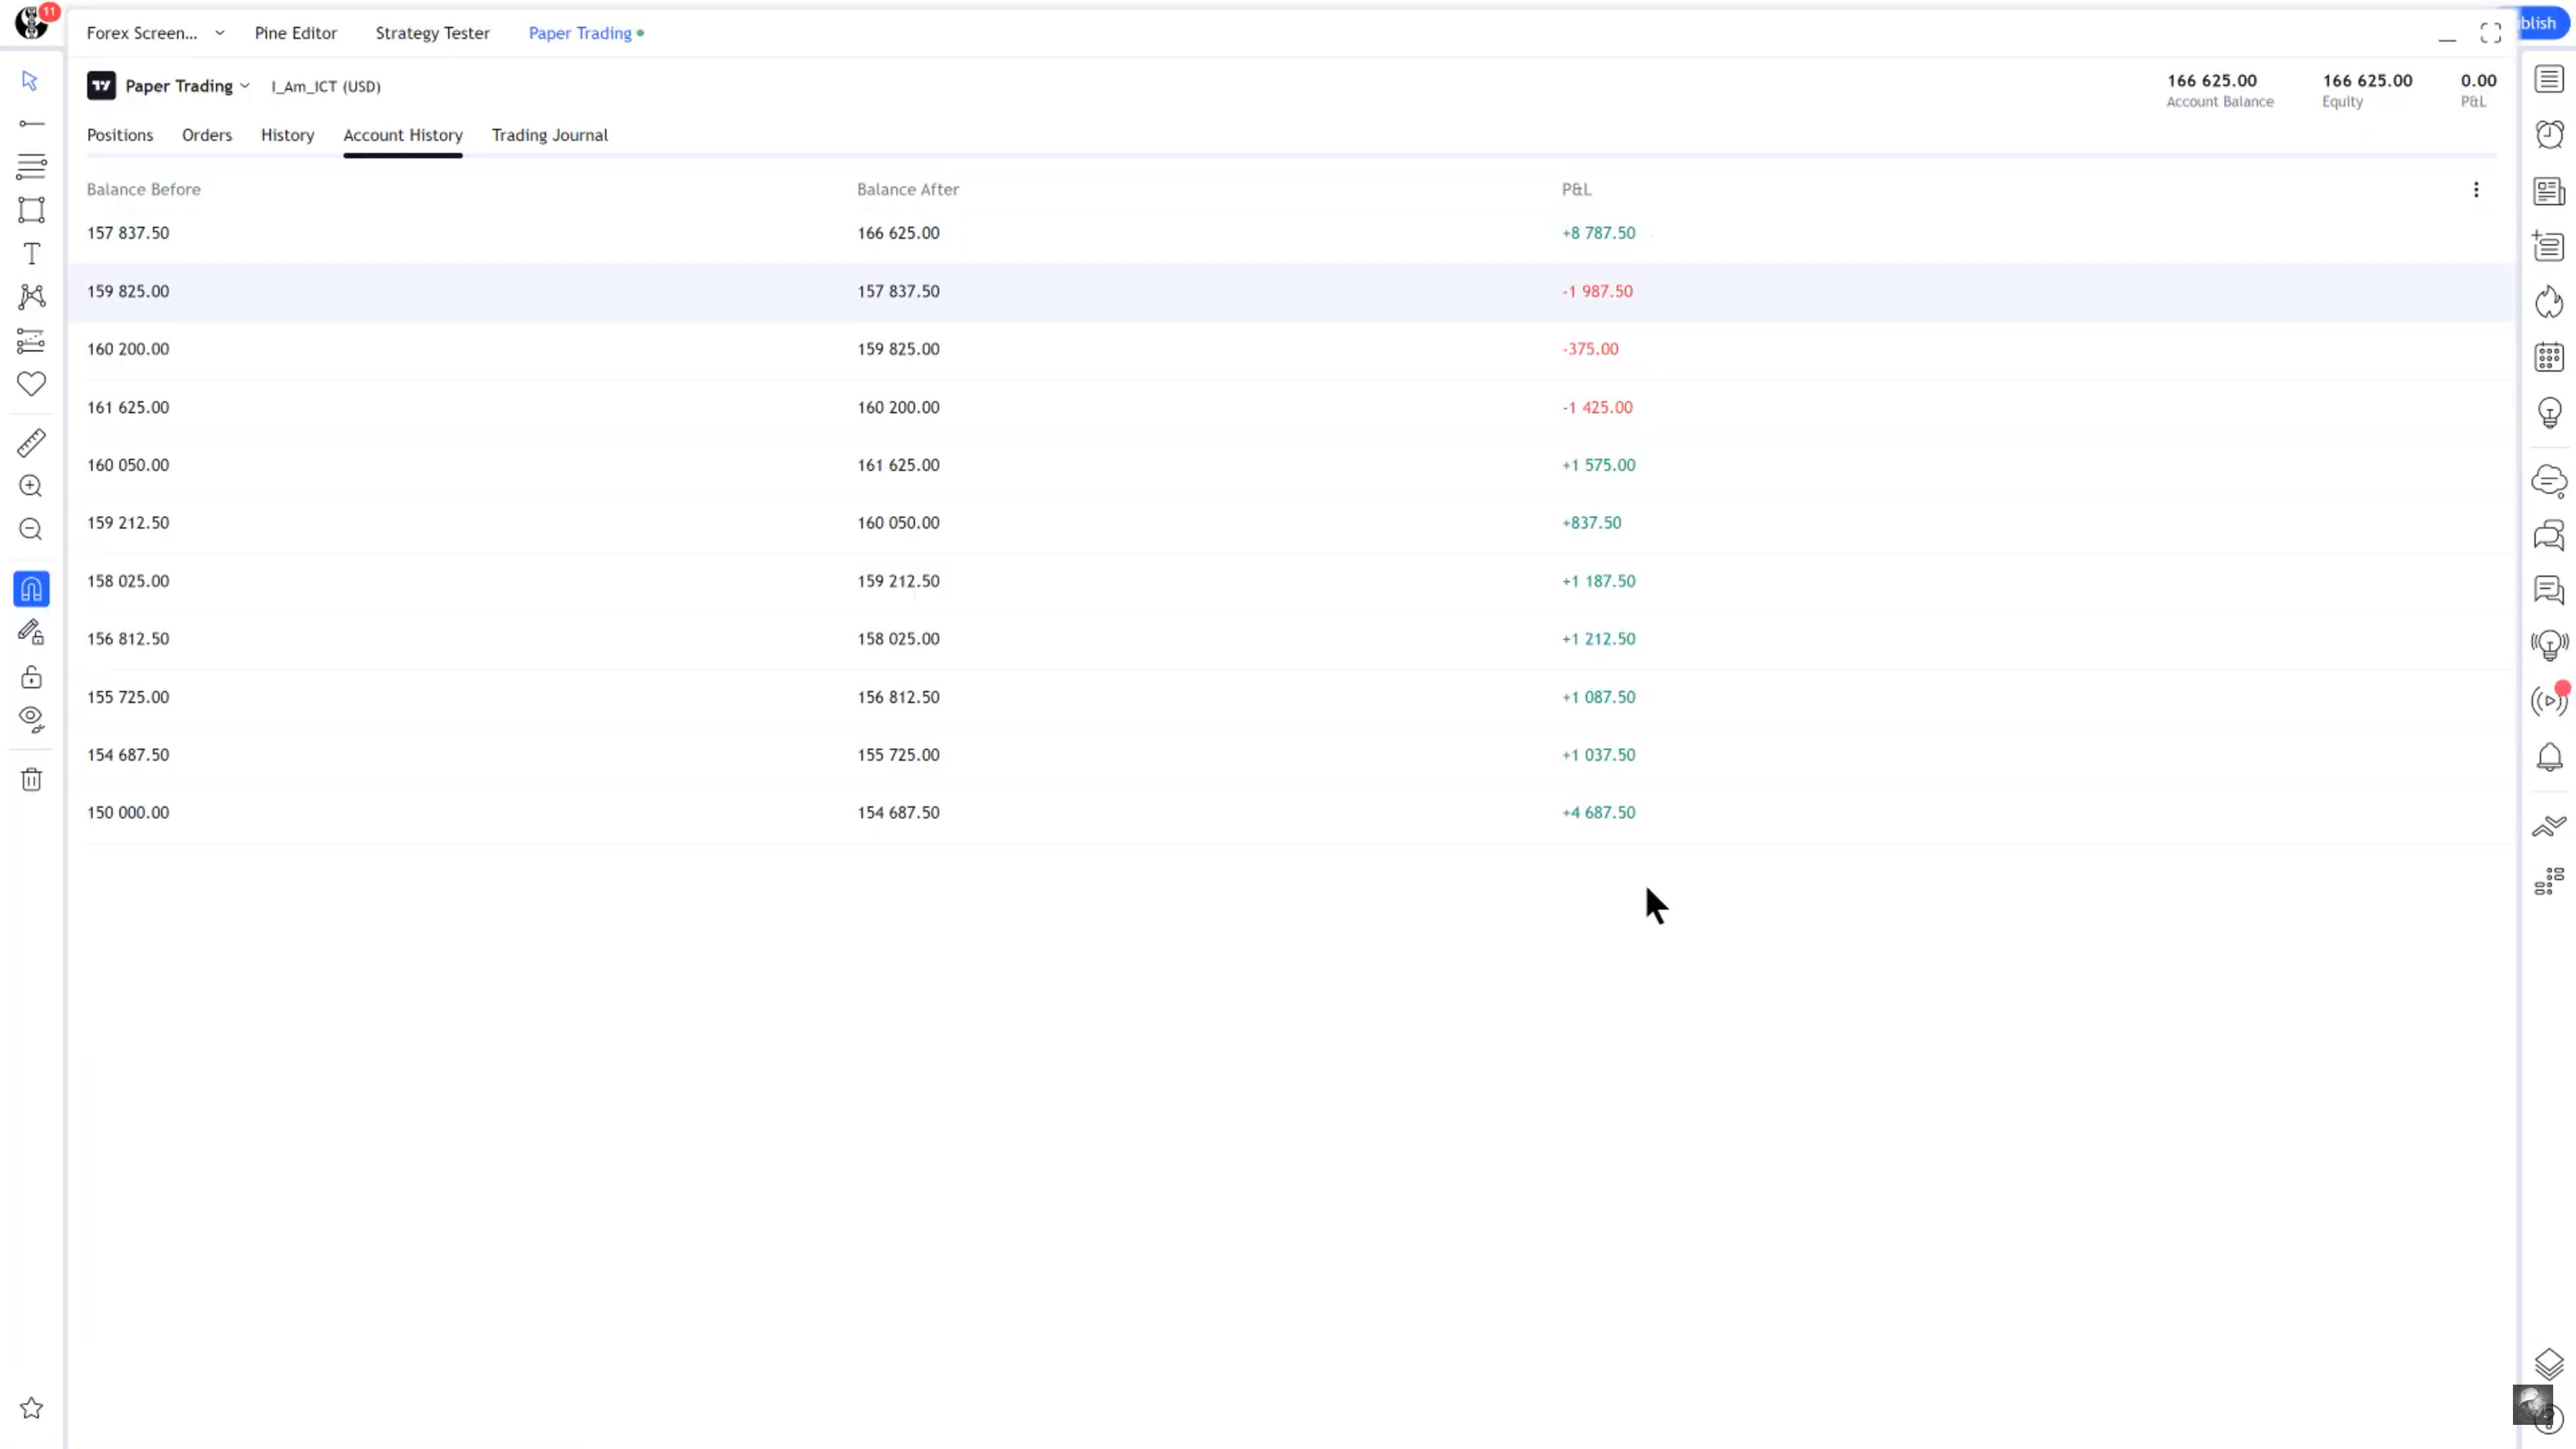The image size is (2576, 1449).
Task: Sort by the P&L column header
Action: (1577, 190)
